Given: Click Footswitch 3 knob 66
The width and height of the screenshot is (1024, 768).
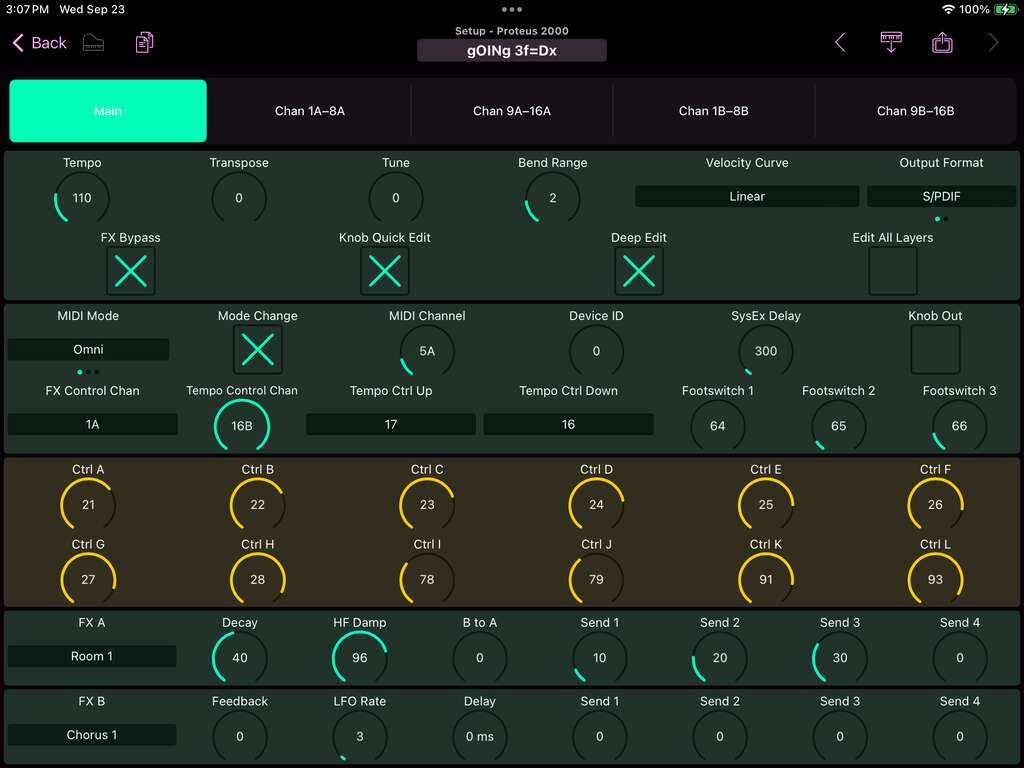Looking at the screenshot, I should coord(959,426).
